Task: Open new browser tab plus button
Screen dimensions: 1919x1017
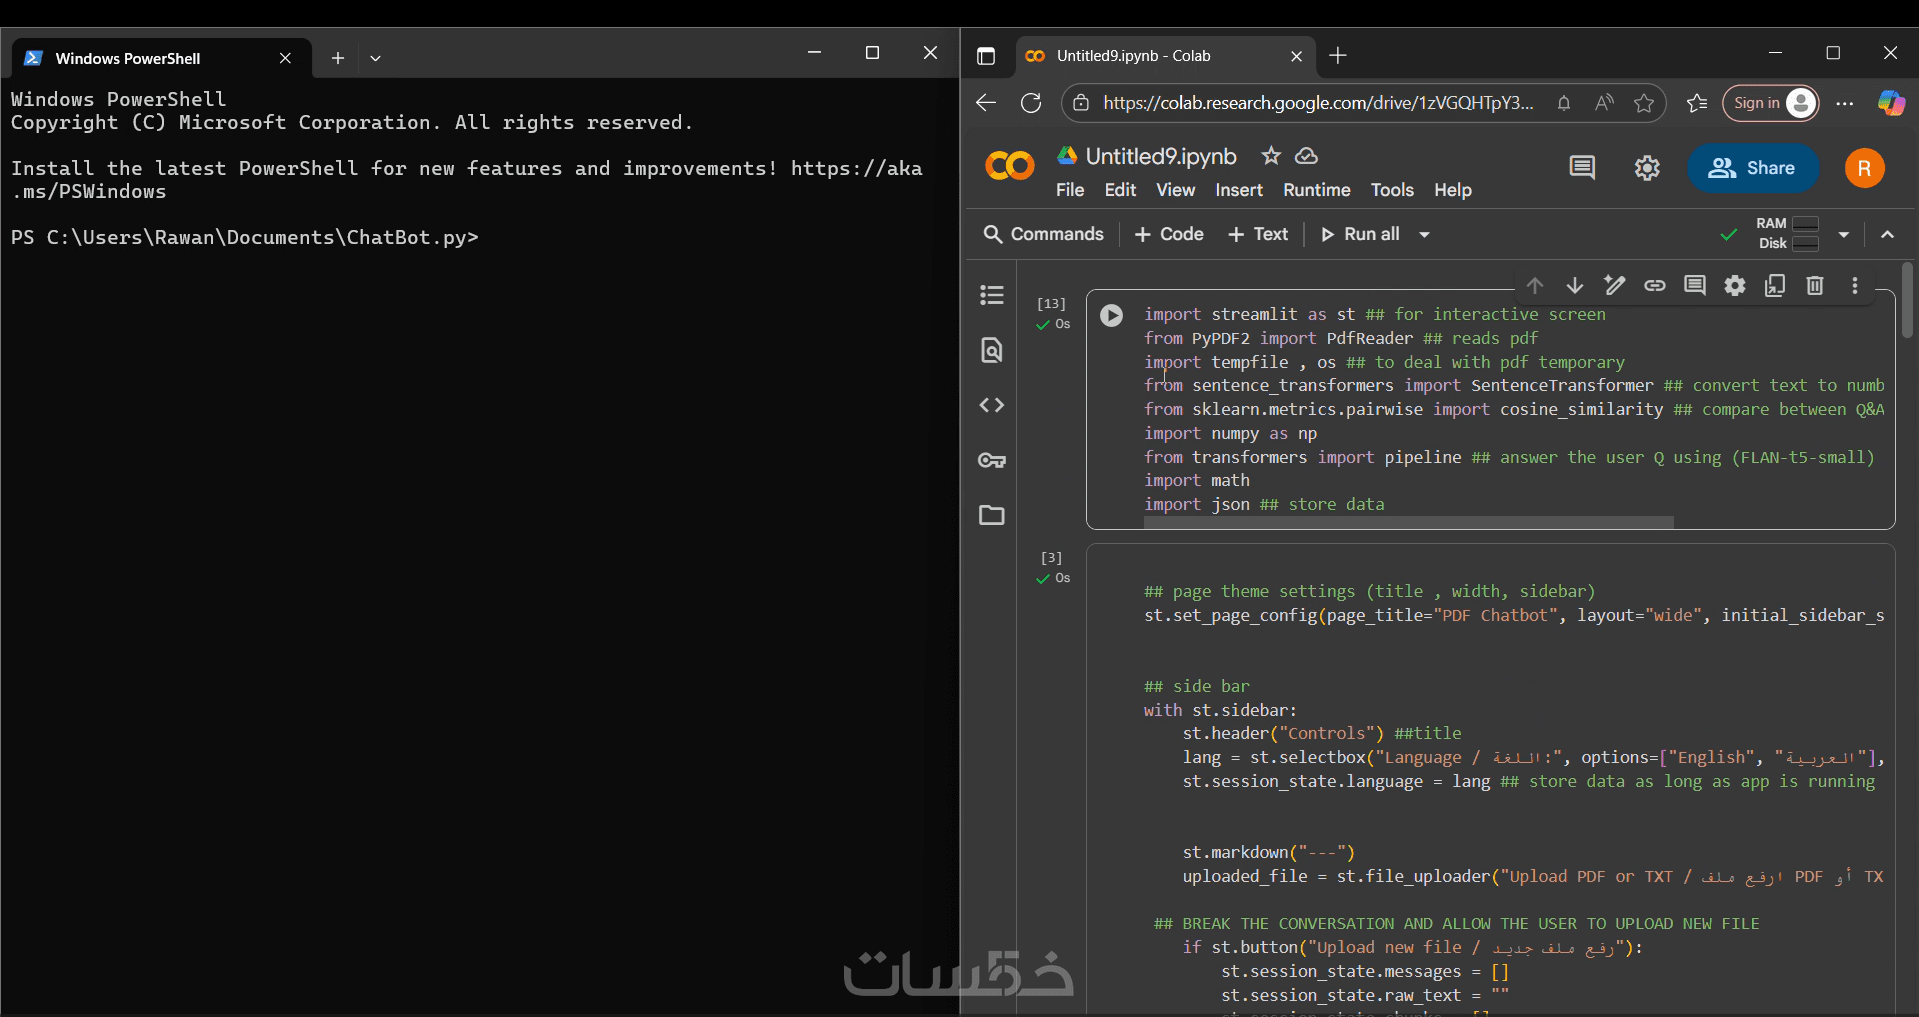Action: coord(1338,56)
